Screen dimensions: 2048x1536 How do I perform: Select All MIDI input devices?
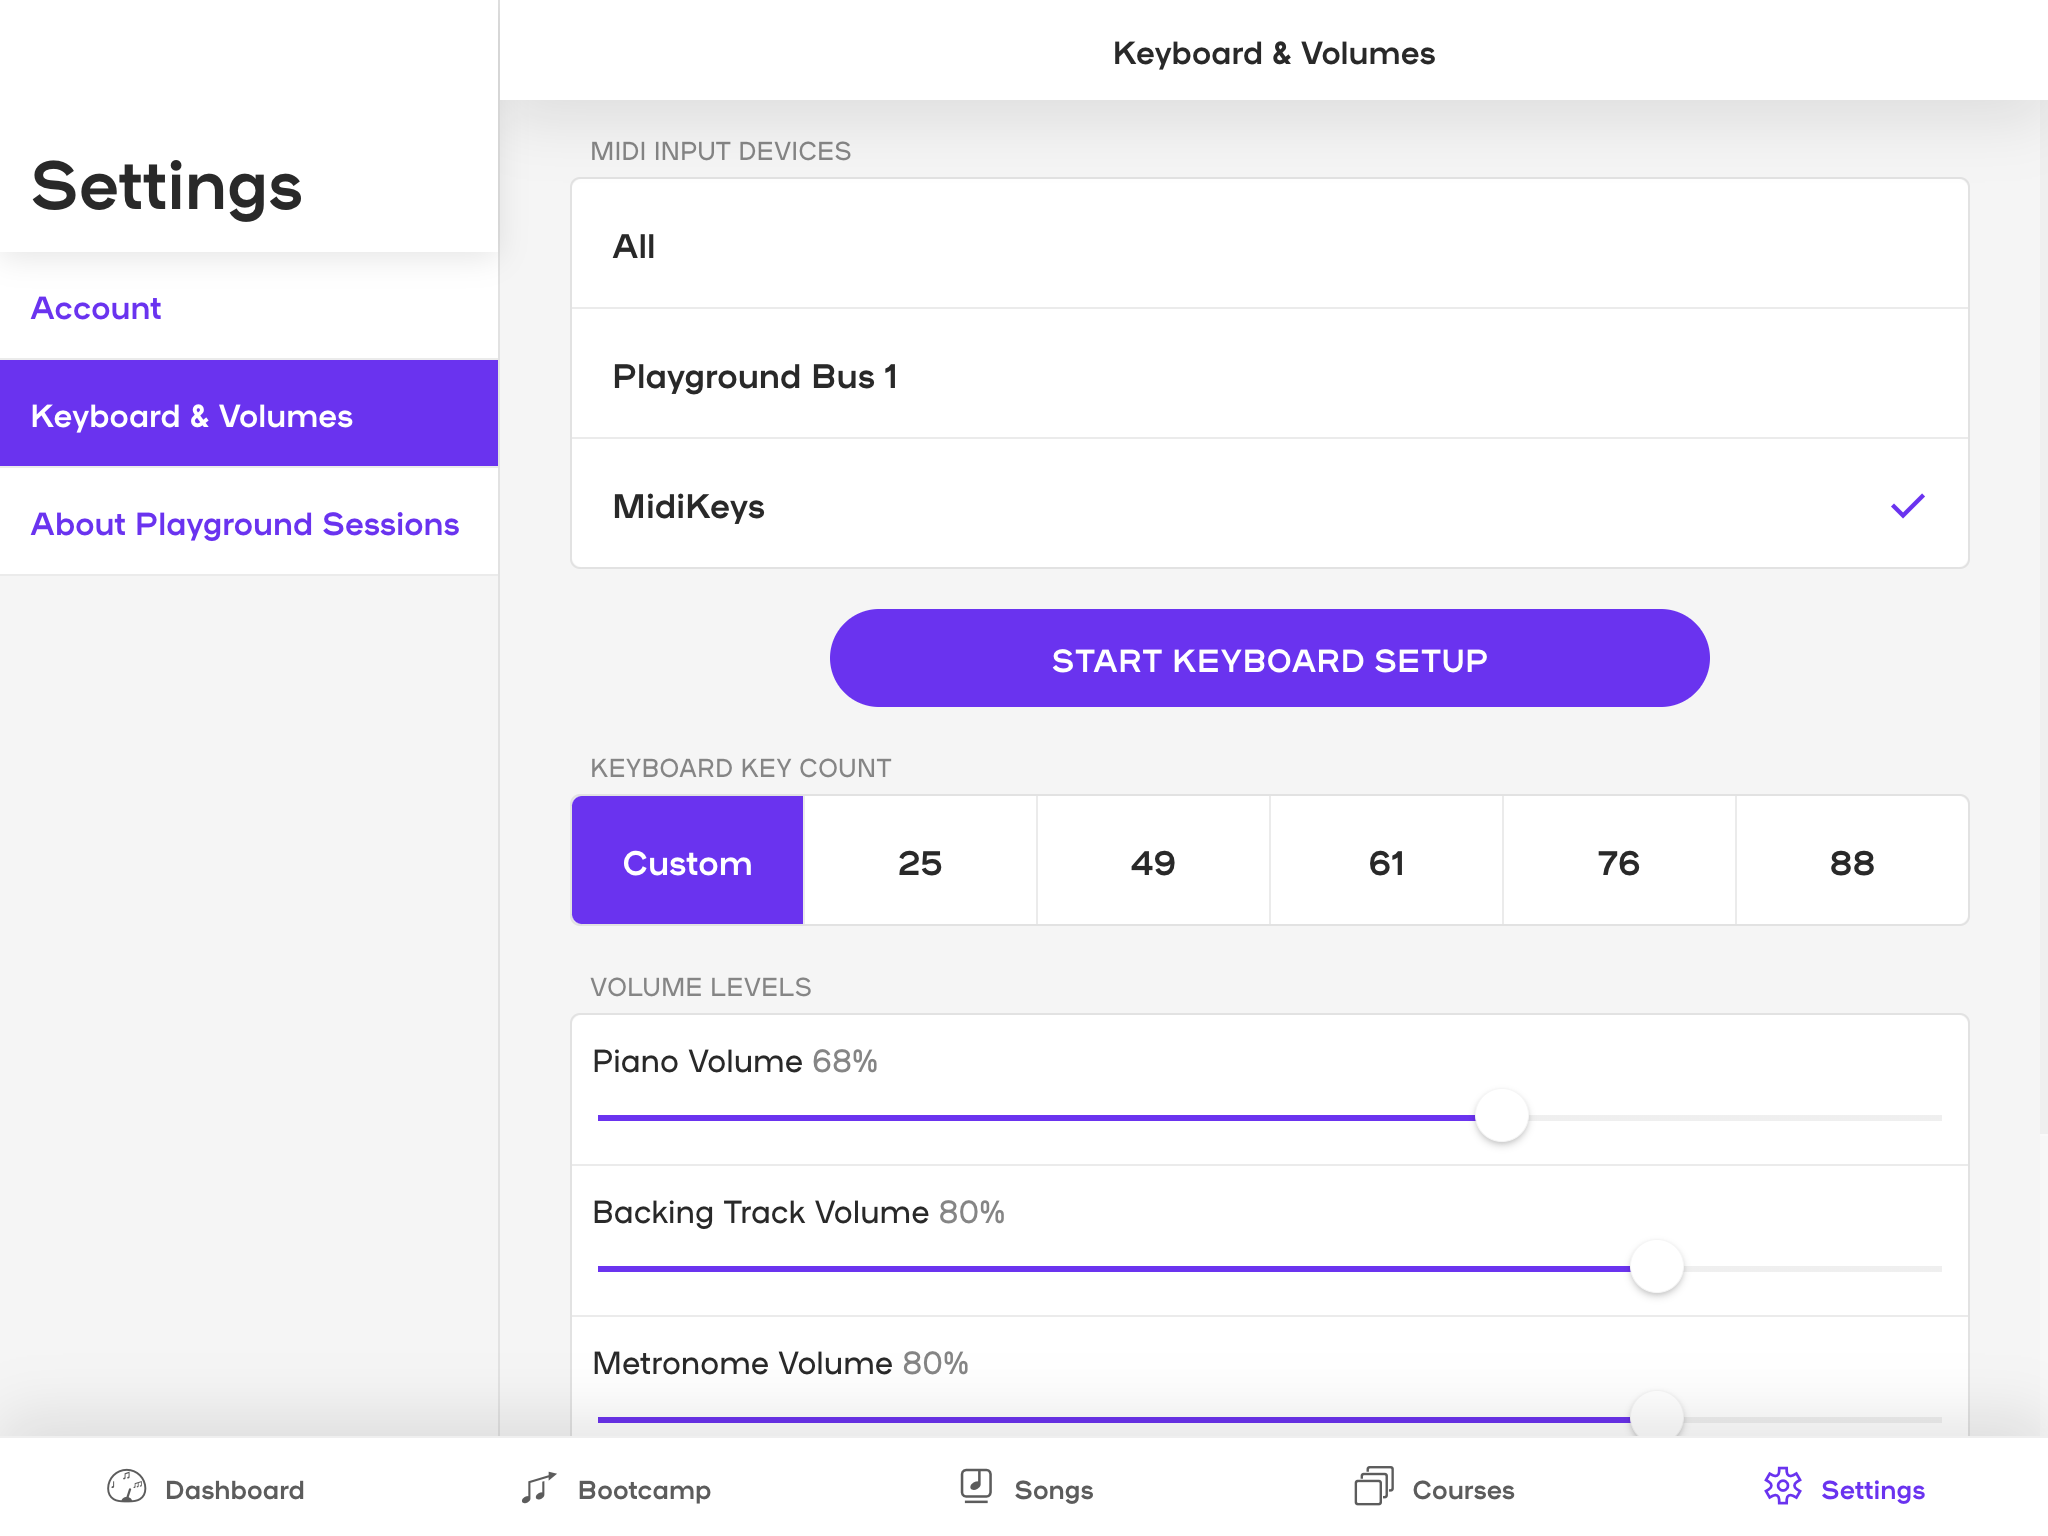pyautogui.click(x=1269, y=245)
